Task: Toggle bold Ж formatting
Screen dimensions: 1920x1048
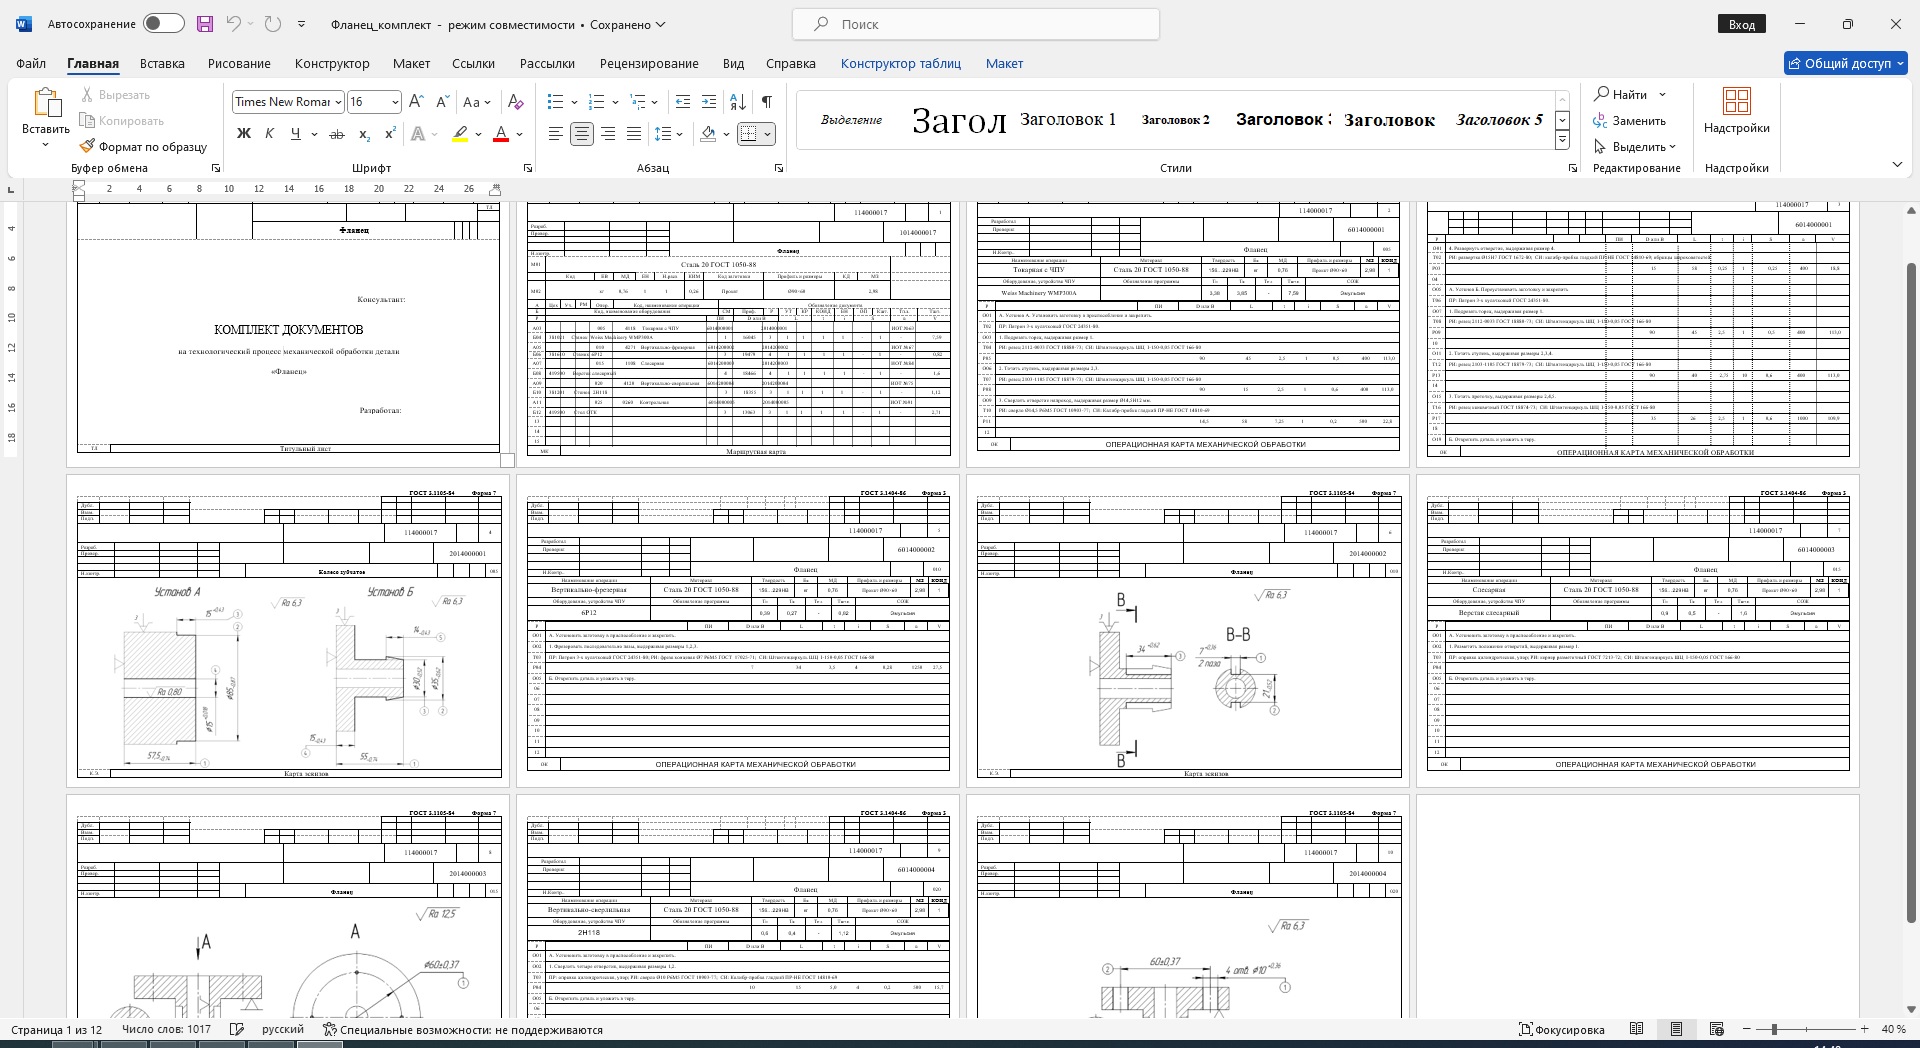Action: (243, 134)
